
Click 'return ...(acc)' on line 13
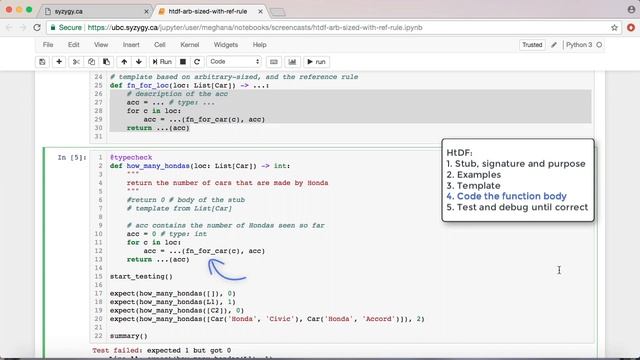pos(158,260)
